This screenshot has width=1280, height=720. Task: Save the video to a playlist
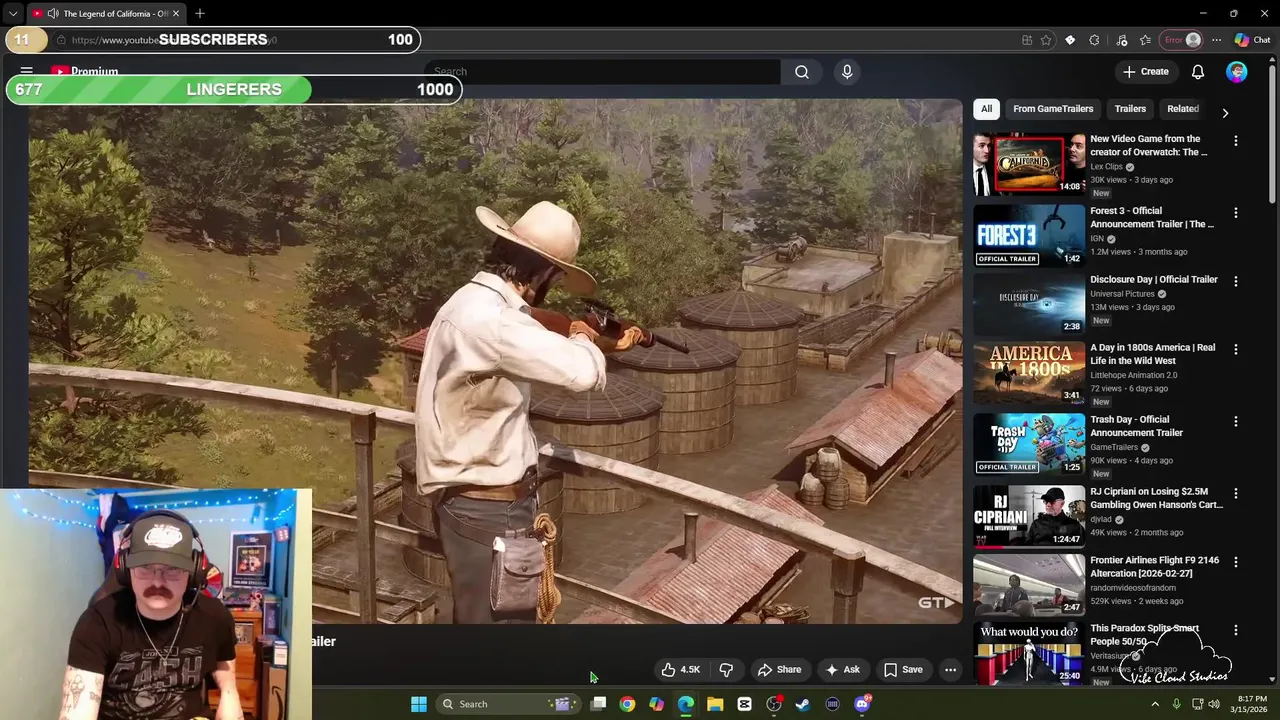tap(903, 670)
